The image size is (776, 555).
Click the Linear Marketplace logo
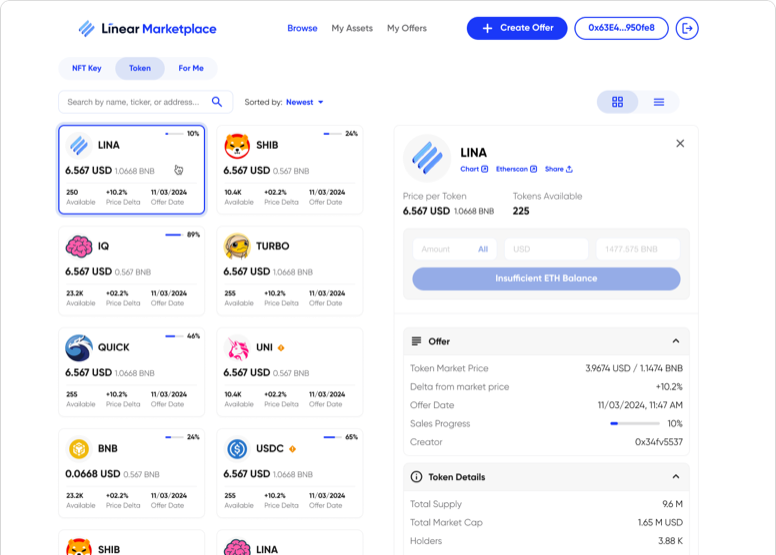click(147, 29)
